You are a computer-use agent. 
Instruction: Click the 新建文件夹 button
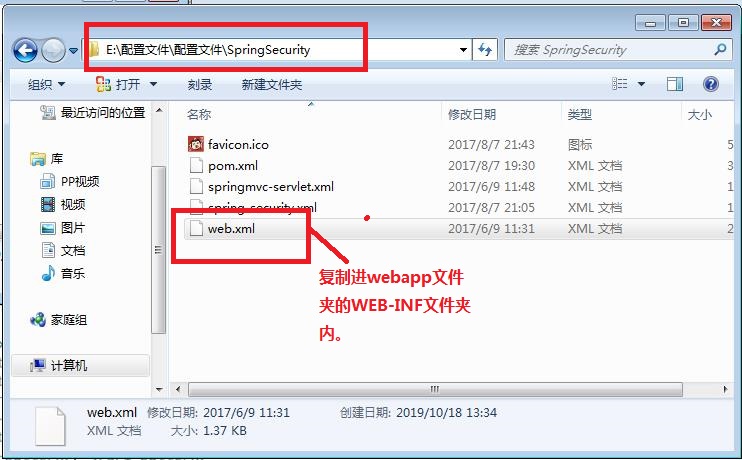point(272,85)
